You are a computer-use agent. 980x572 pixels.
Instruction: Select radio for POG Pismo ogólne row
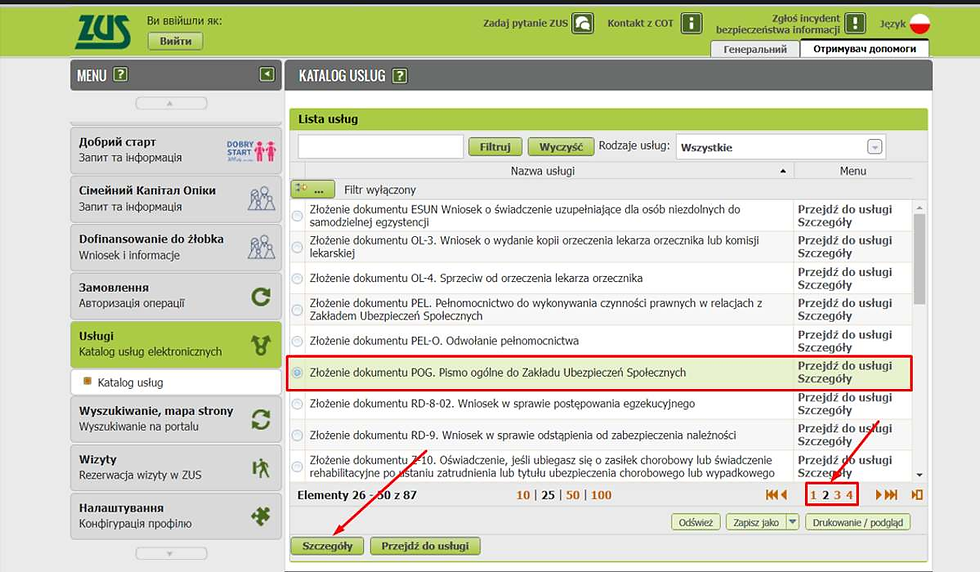(298, 373)
